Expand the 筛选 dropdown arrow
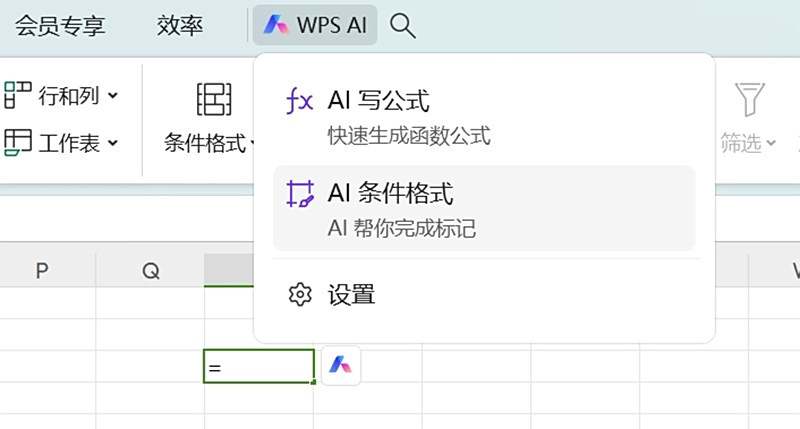 (x=771, y=143)
